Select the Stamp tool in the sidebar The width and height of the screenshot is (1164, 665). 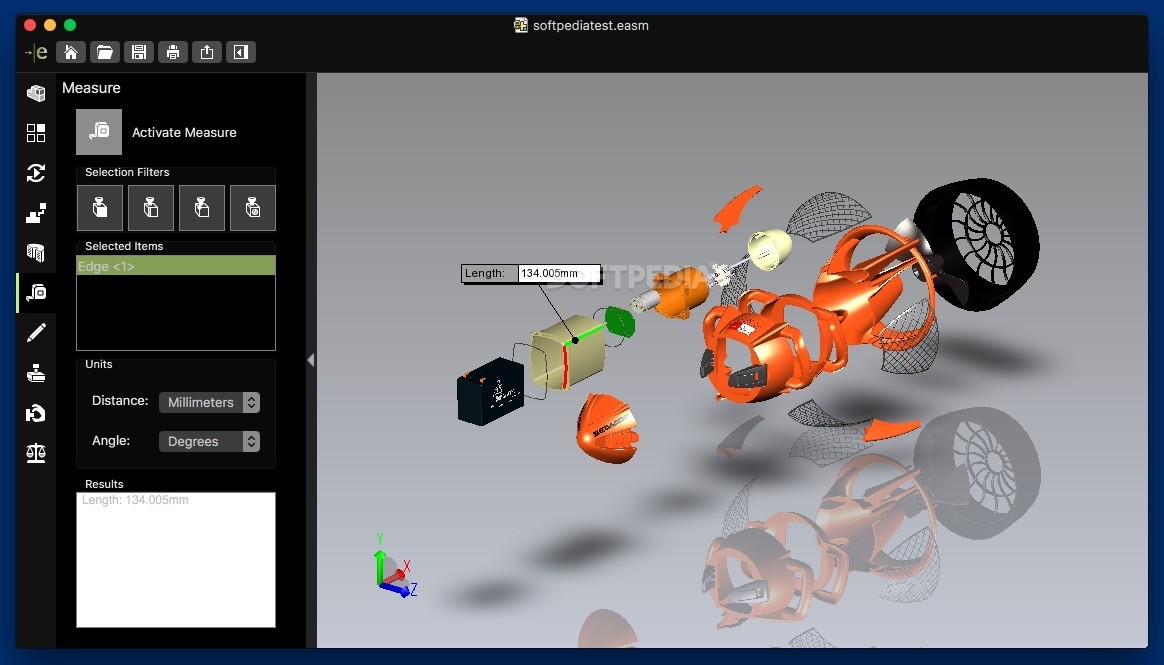(x=36, y=372)
